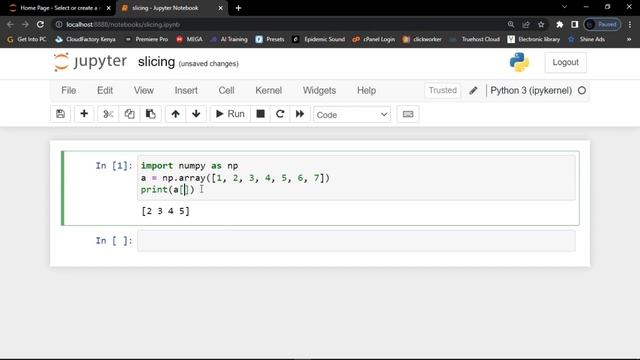Open the command palette keyboard icon
The height and width of the screenshot is (360, 640).
(408, 114)
